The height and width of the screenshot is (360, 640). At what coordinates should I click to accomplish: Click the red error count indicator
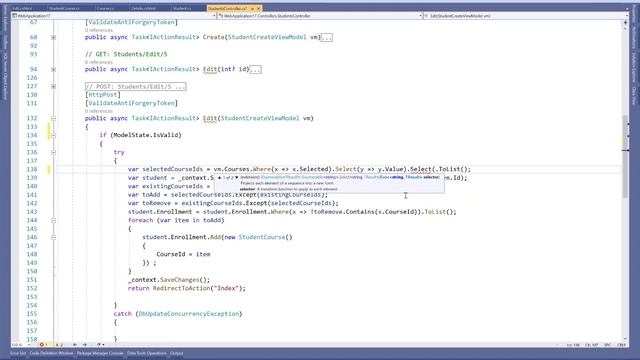44,345
